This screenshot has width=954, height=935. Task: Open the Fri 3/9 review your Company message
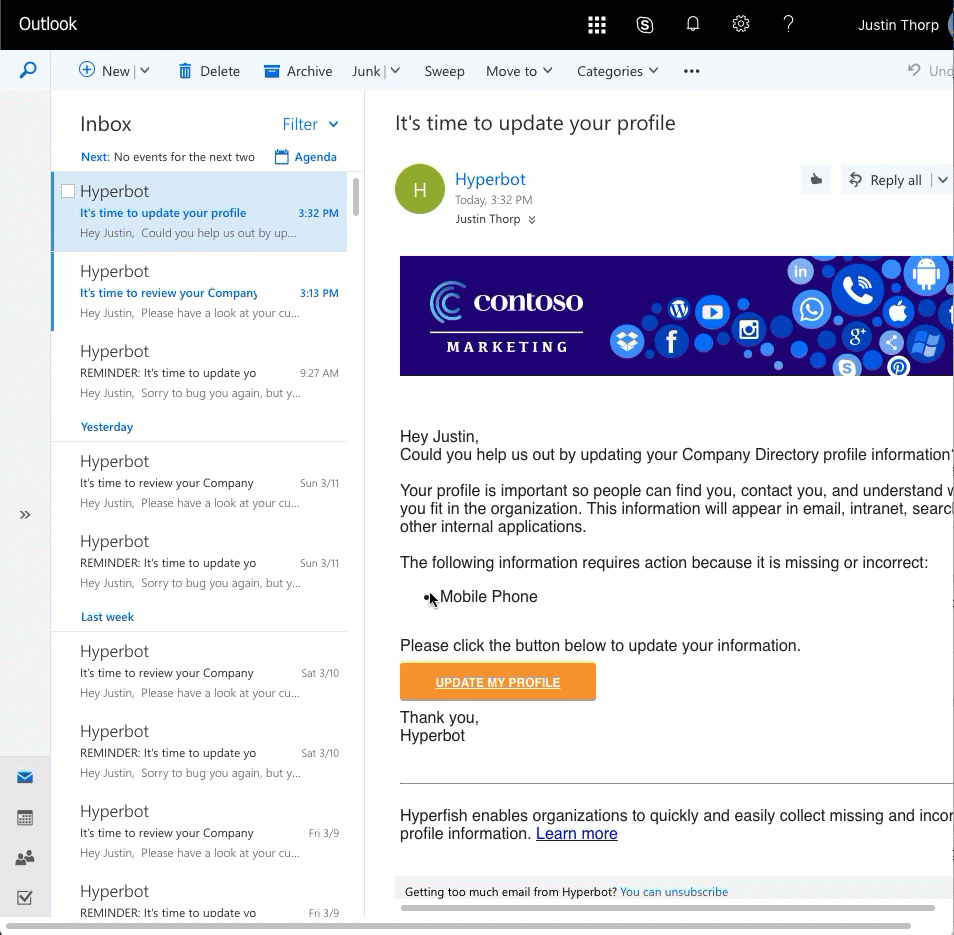pyautogui.click(x=200, y=832)
